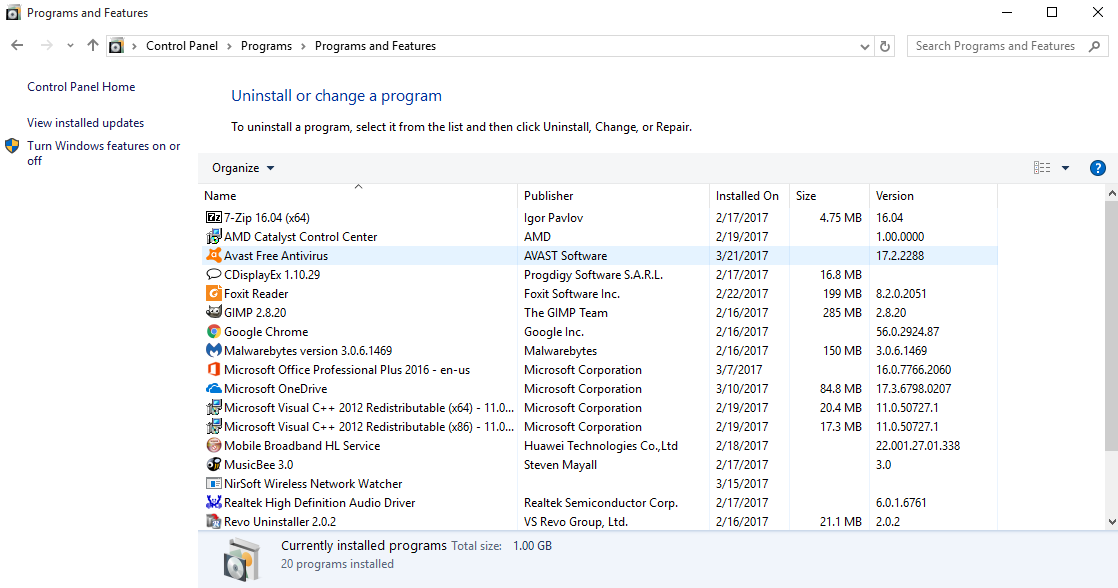
Task: Click the 7-Zip program icon
Action: point(213,218)
